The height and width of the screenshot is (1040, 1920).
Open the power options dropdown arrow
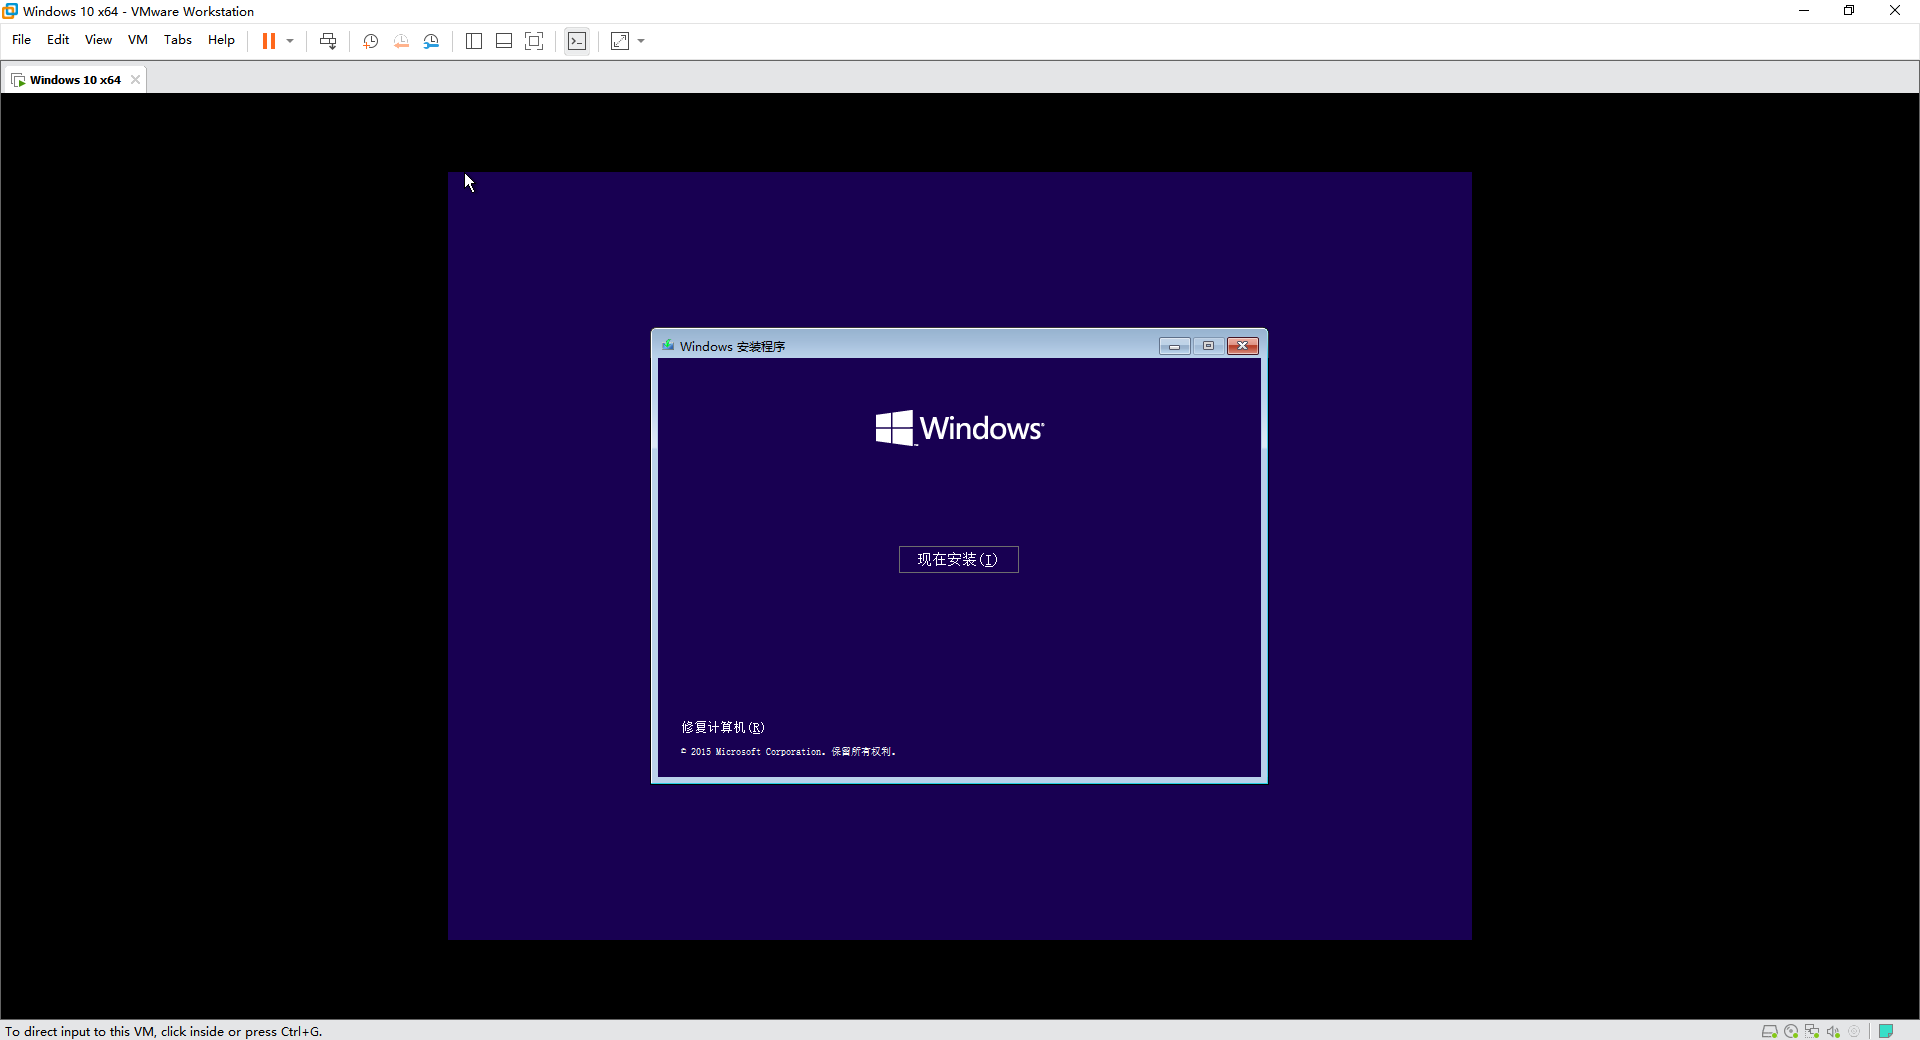click(x=290, y=41)
